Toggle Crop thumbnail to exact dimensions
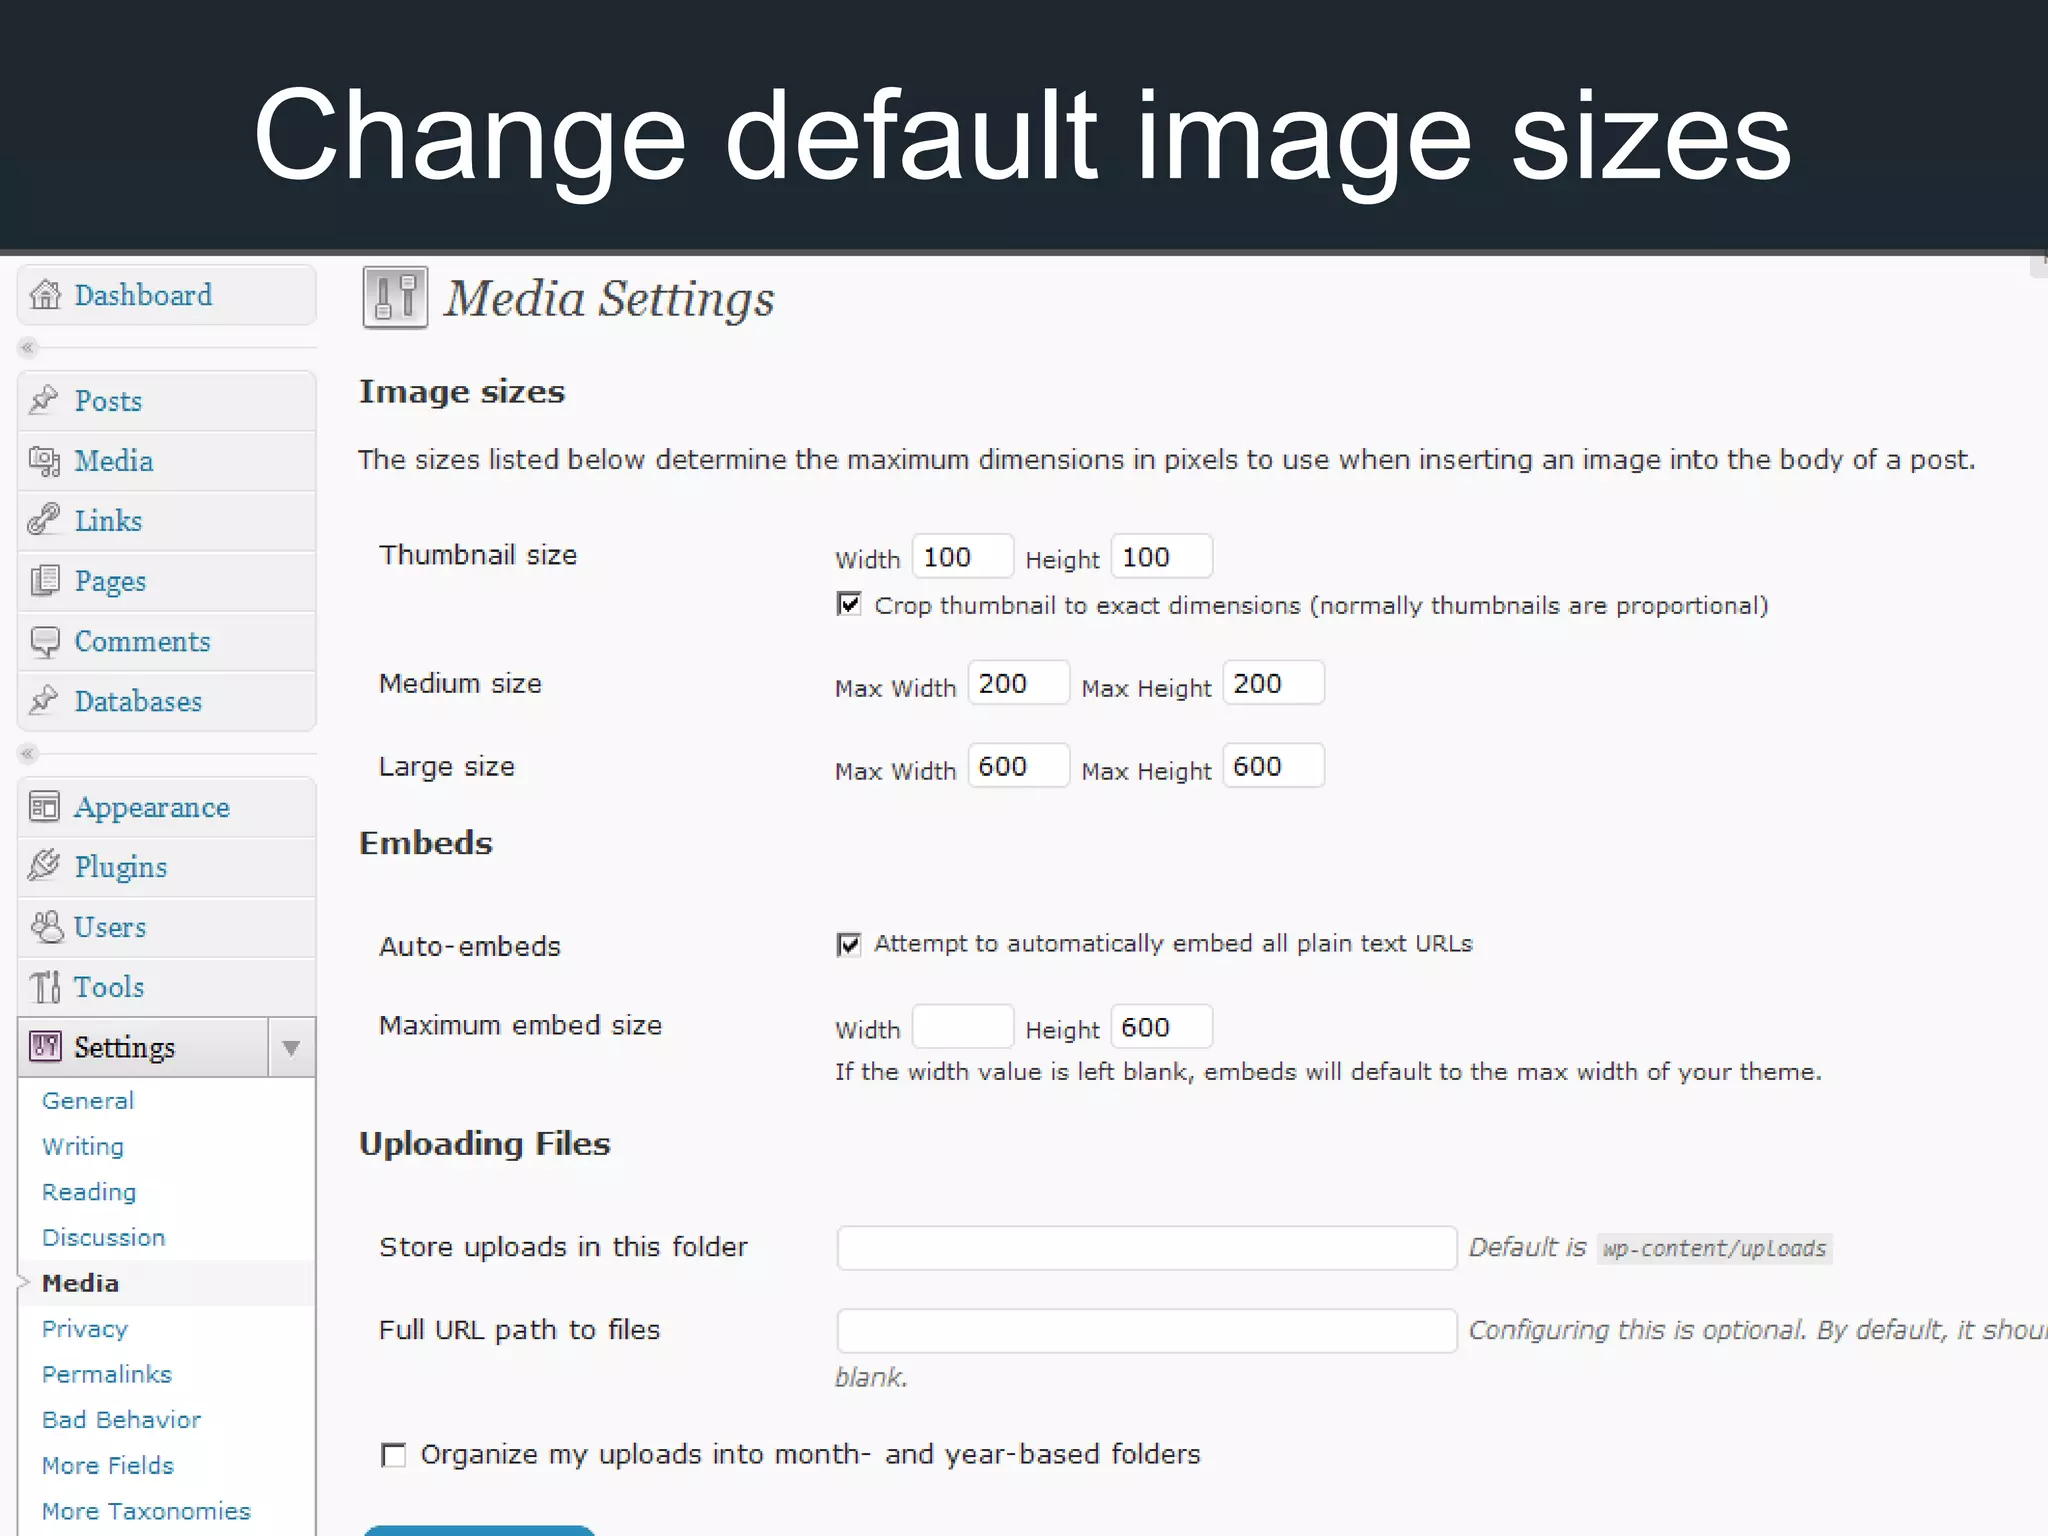Image resolution: width=2048 pixels, height=1536 pixels. coord(848,604)
